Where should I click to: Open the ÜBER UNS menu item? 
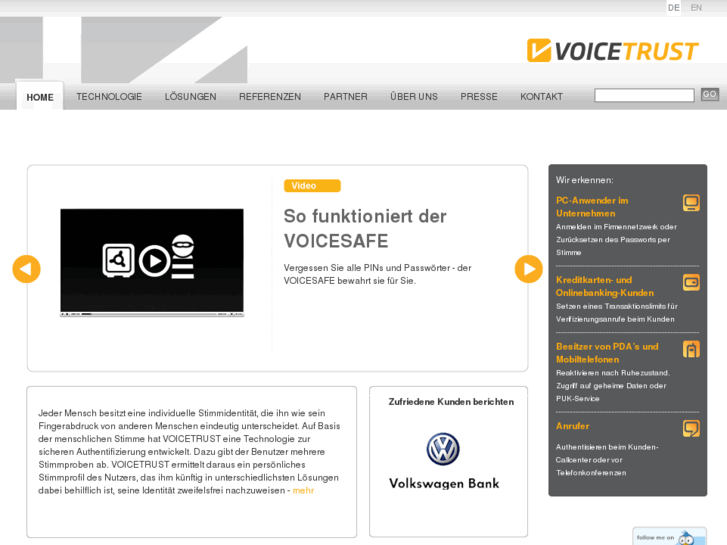[414, 96]
